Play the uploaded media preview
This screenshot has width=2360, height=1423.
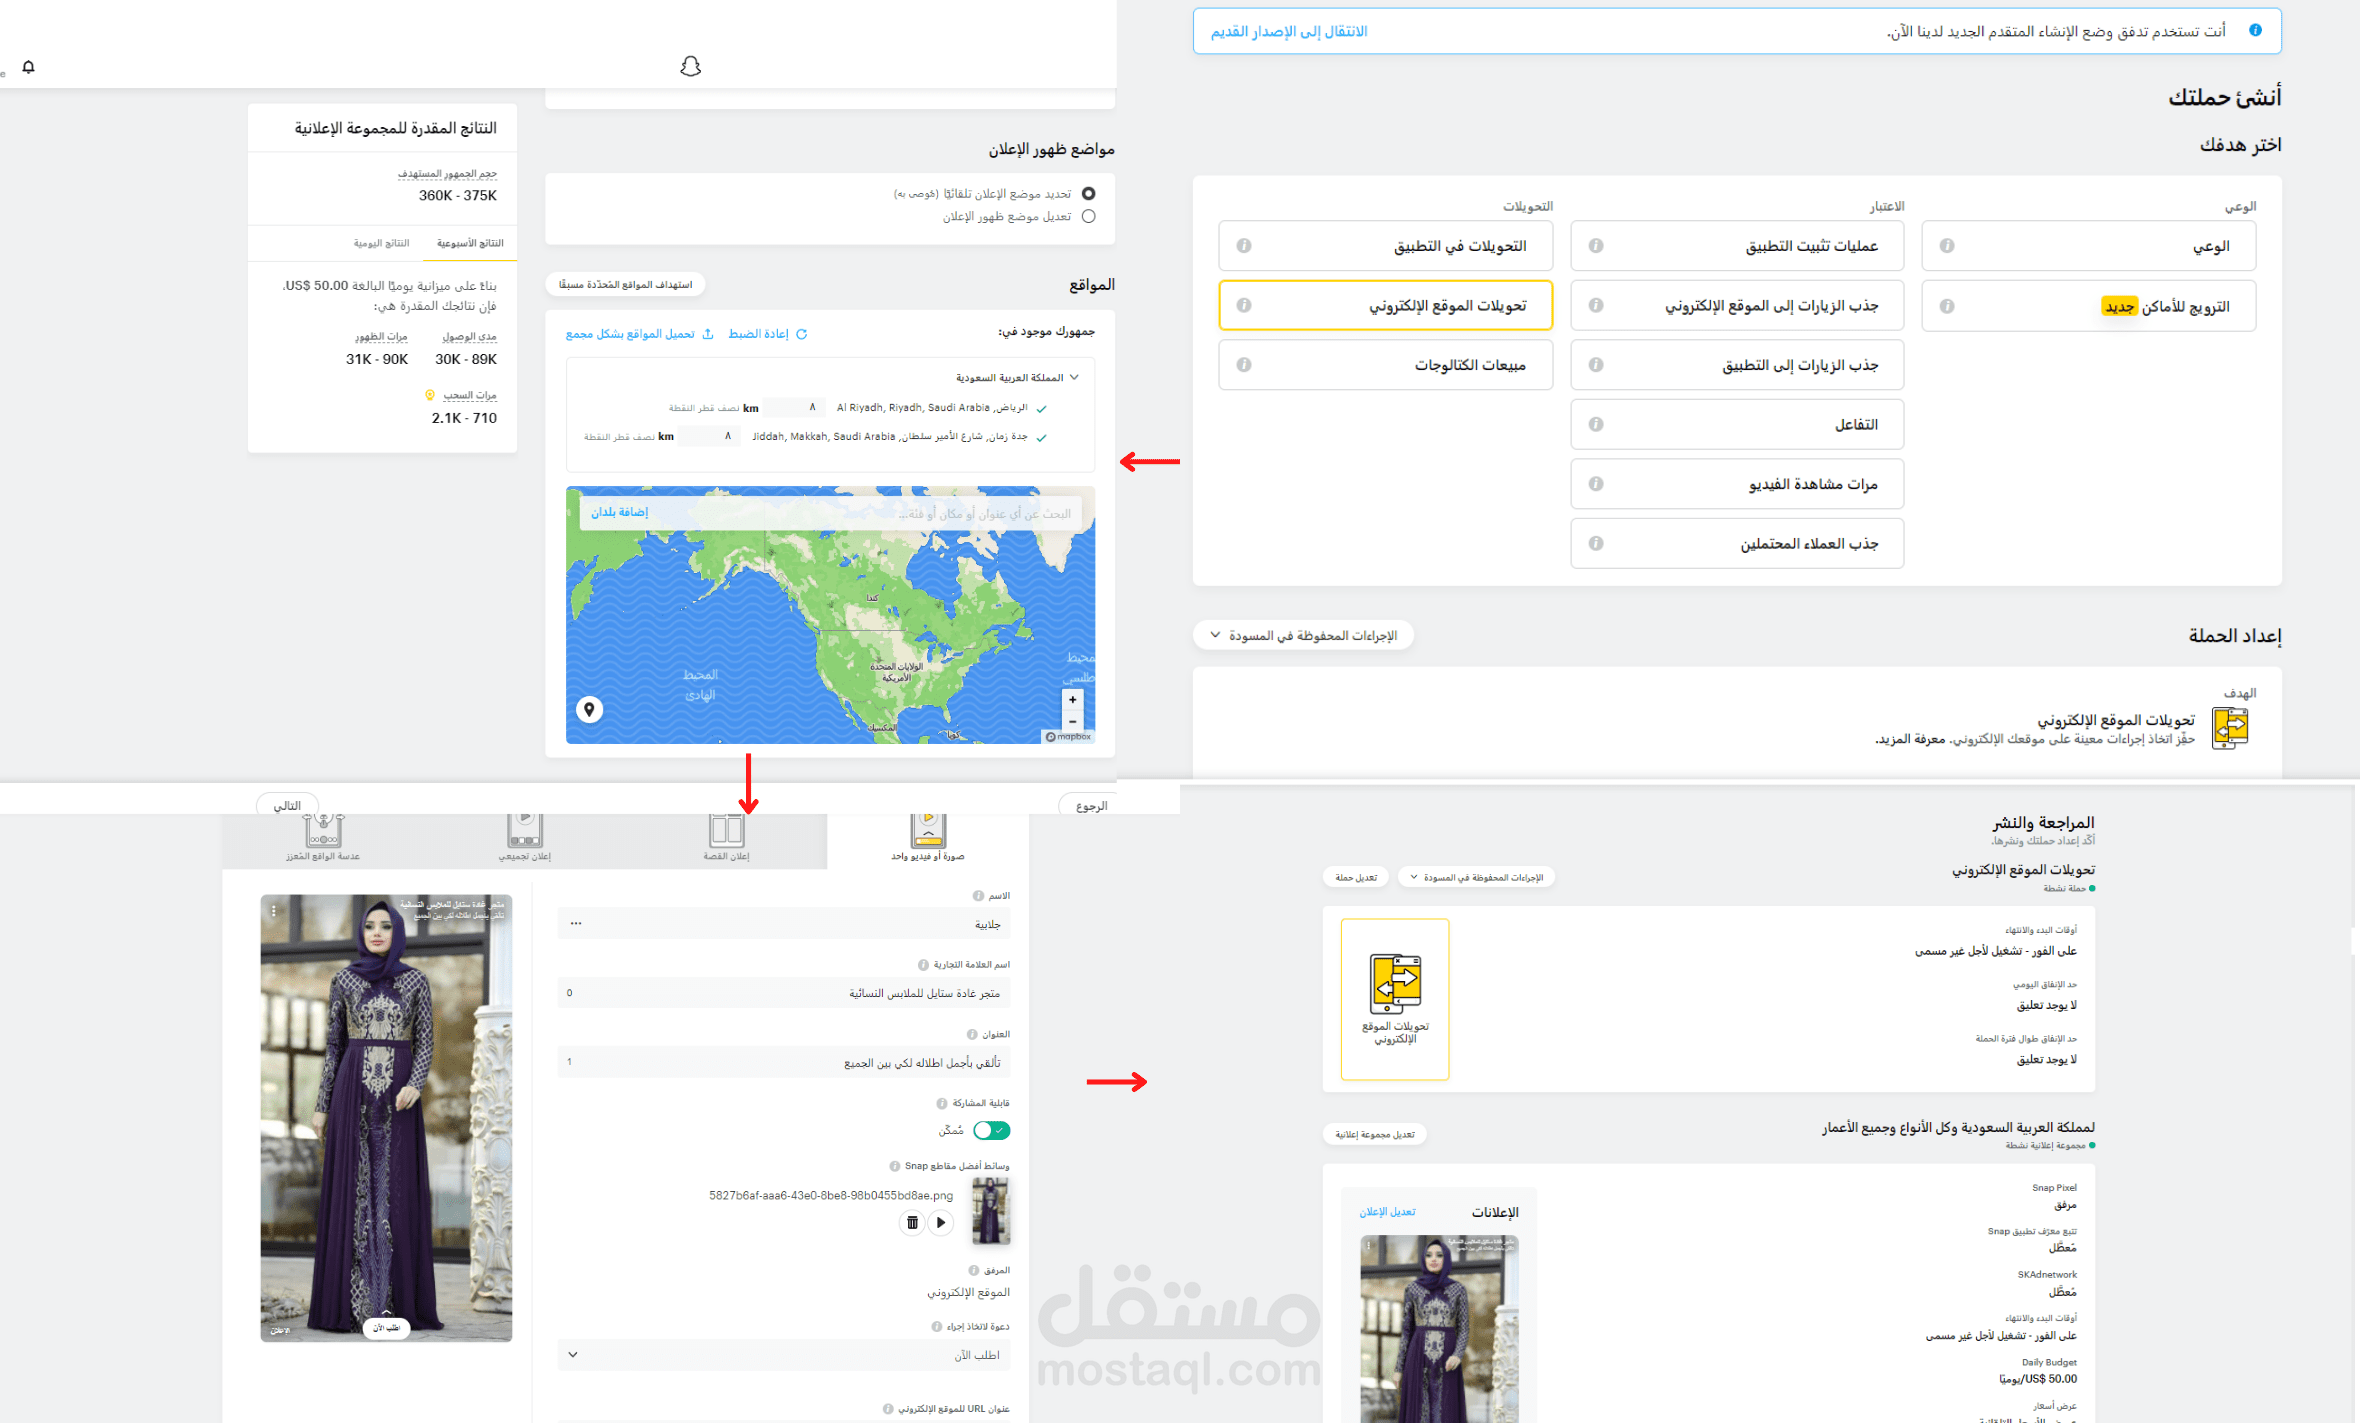(x=940, y=1222)
